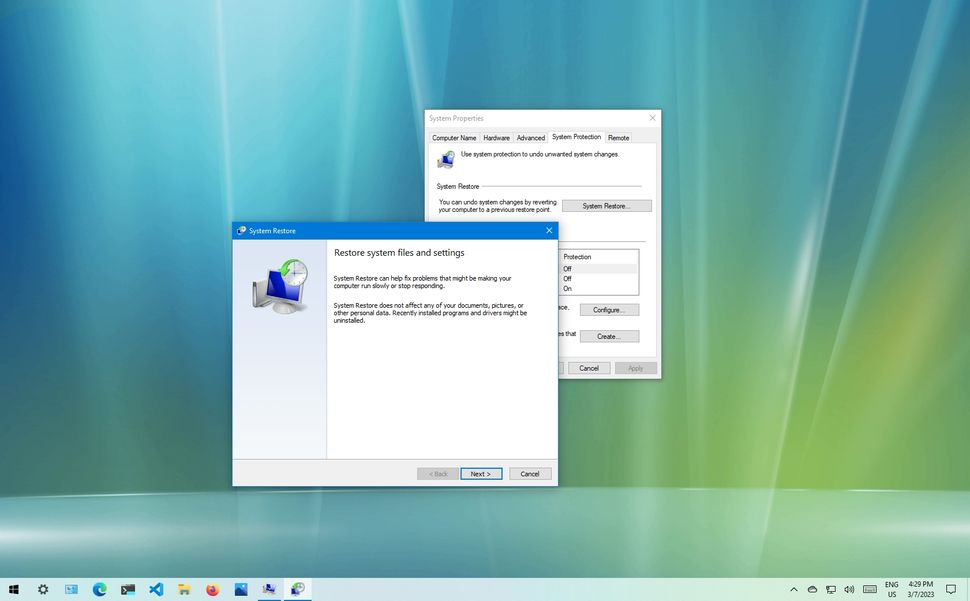Open File Explorer from the taskbar
This screenshot has width=970, height=601.
coord(183,589)
